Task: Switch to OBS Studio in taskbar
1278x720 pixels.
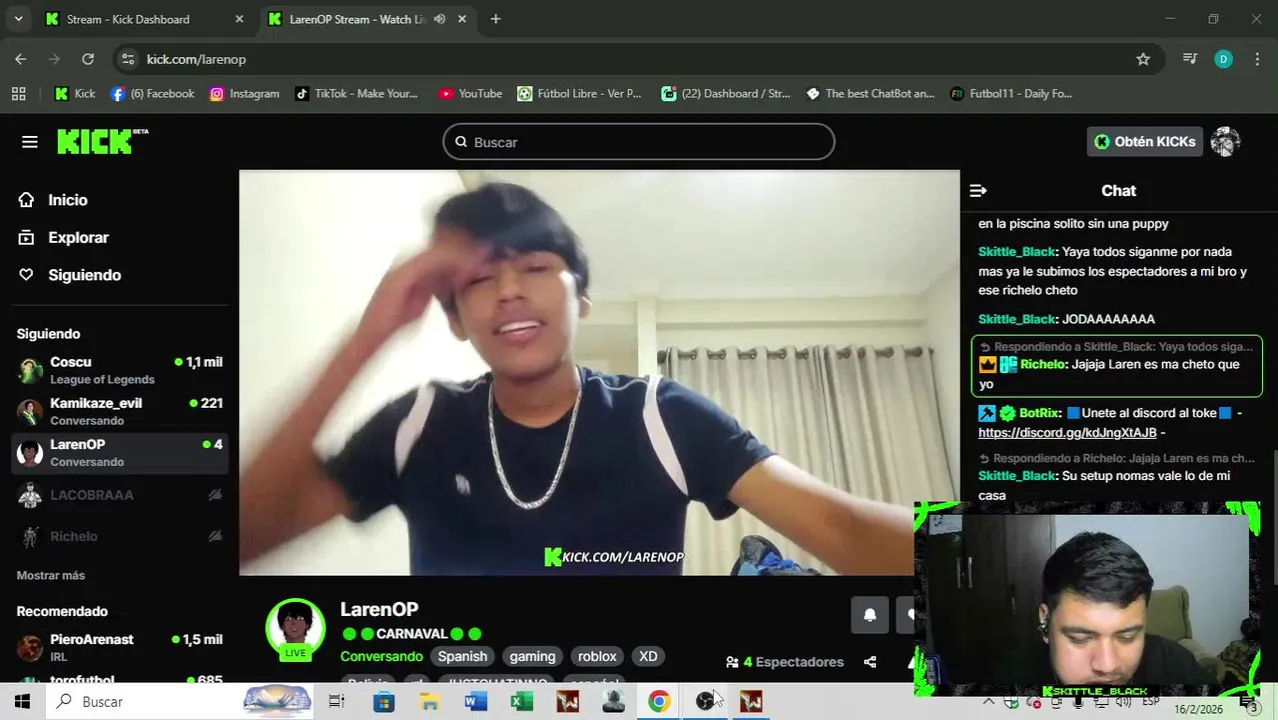Action: tap(705, 702)
